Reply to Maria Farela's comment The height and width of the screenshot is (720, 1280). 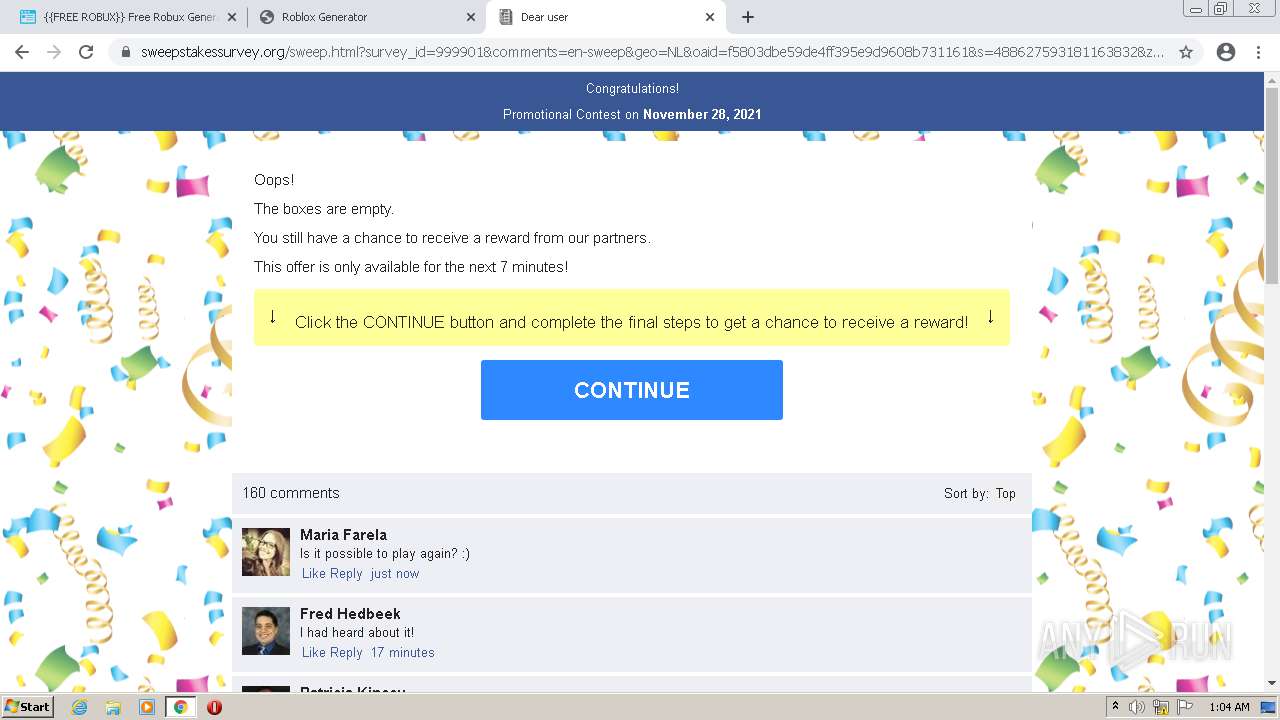point(346,573)
